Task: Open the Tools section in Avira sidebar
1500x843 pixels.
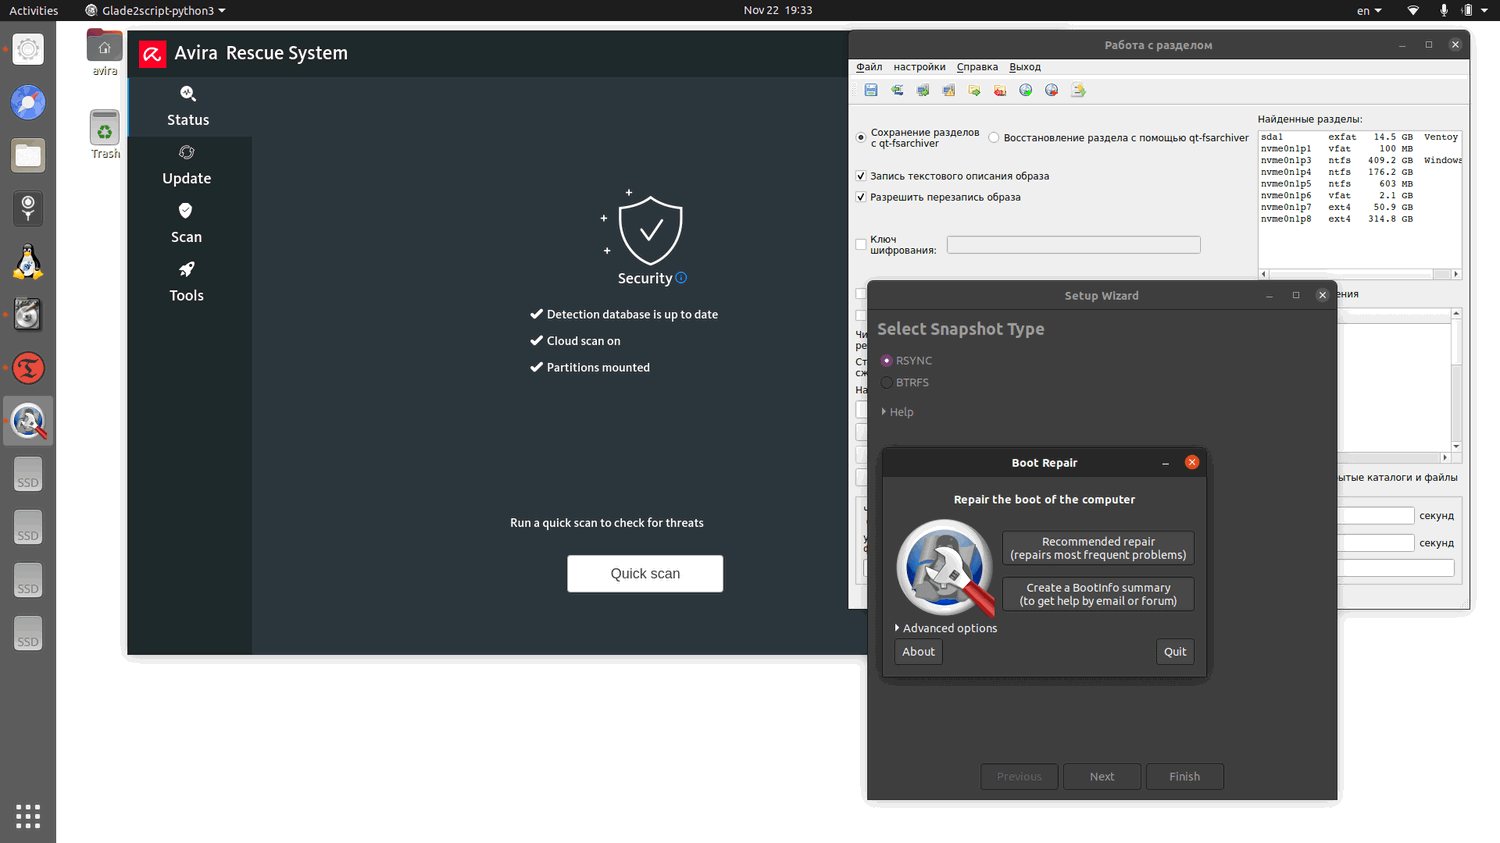Action: (x=186, y=283)
